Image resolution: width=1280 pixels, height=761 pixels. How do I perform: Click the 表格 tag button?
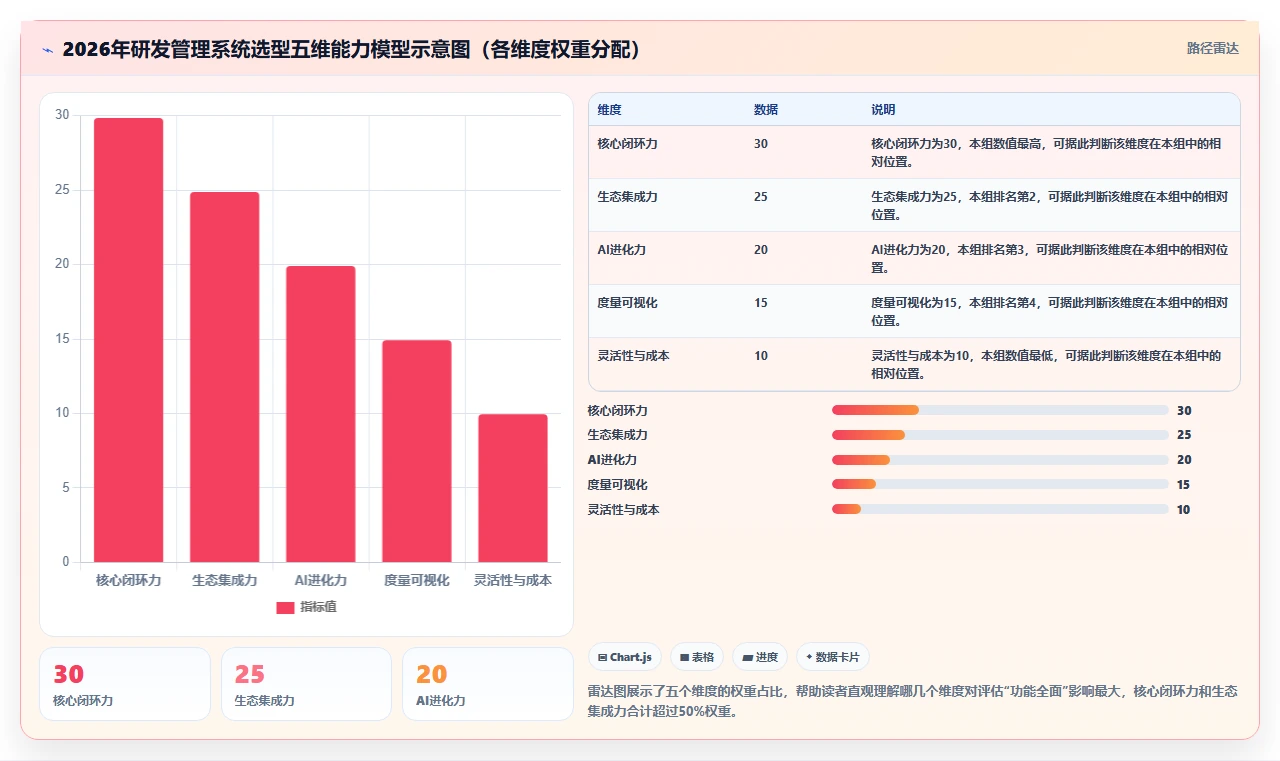[x=697, y=657]
